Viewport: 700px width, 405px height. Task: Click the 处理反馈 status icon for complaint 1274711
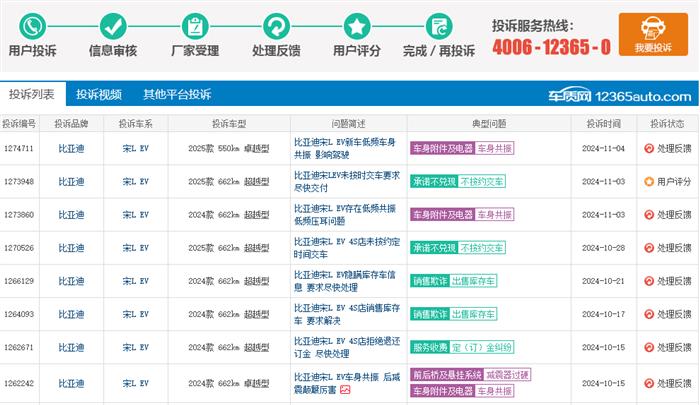649,148
